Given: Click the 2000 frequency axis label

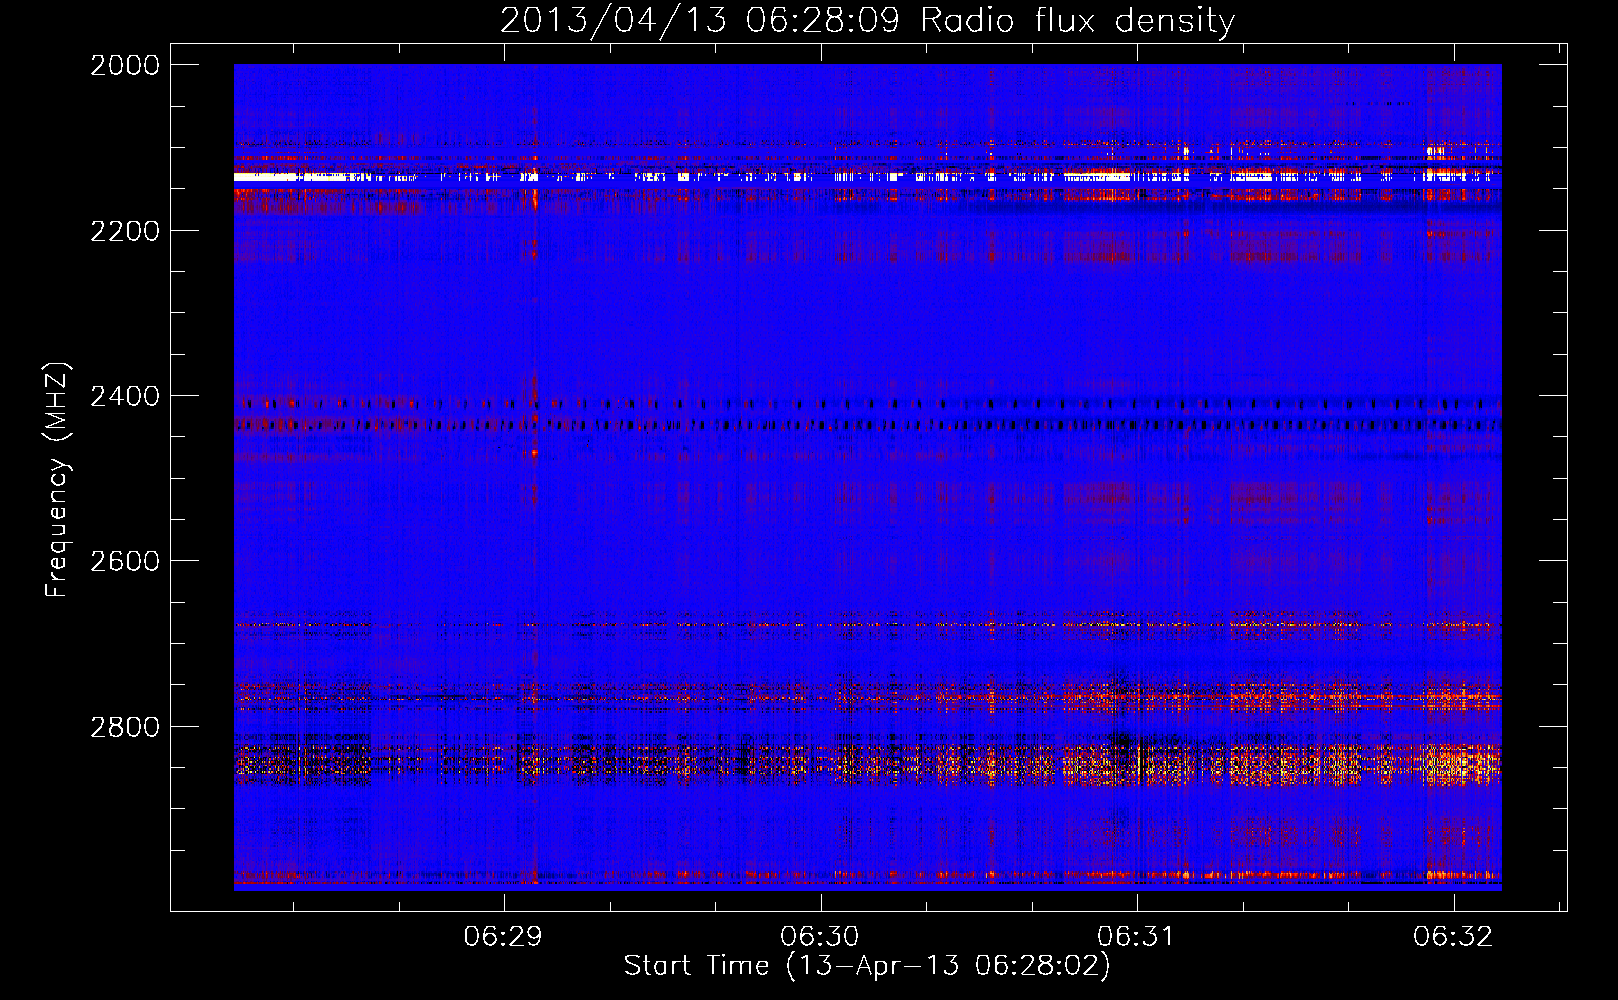Looking at the screenshot, I should pyautogui.click(x=125, y=65).
